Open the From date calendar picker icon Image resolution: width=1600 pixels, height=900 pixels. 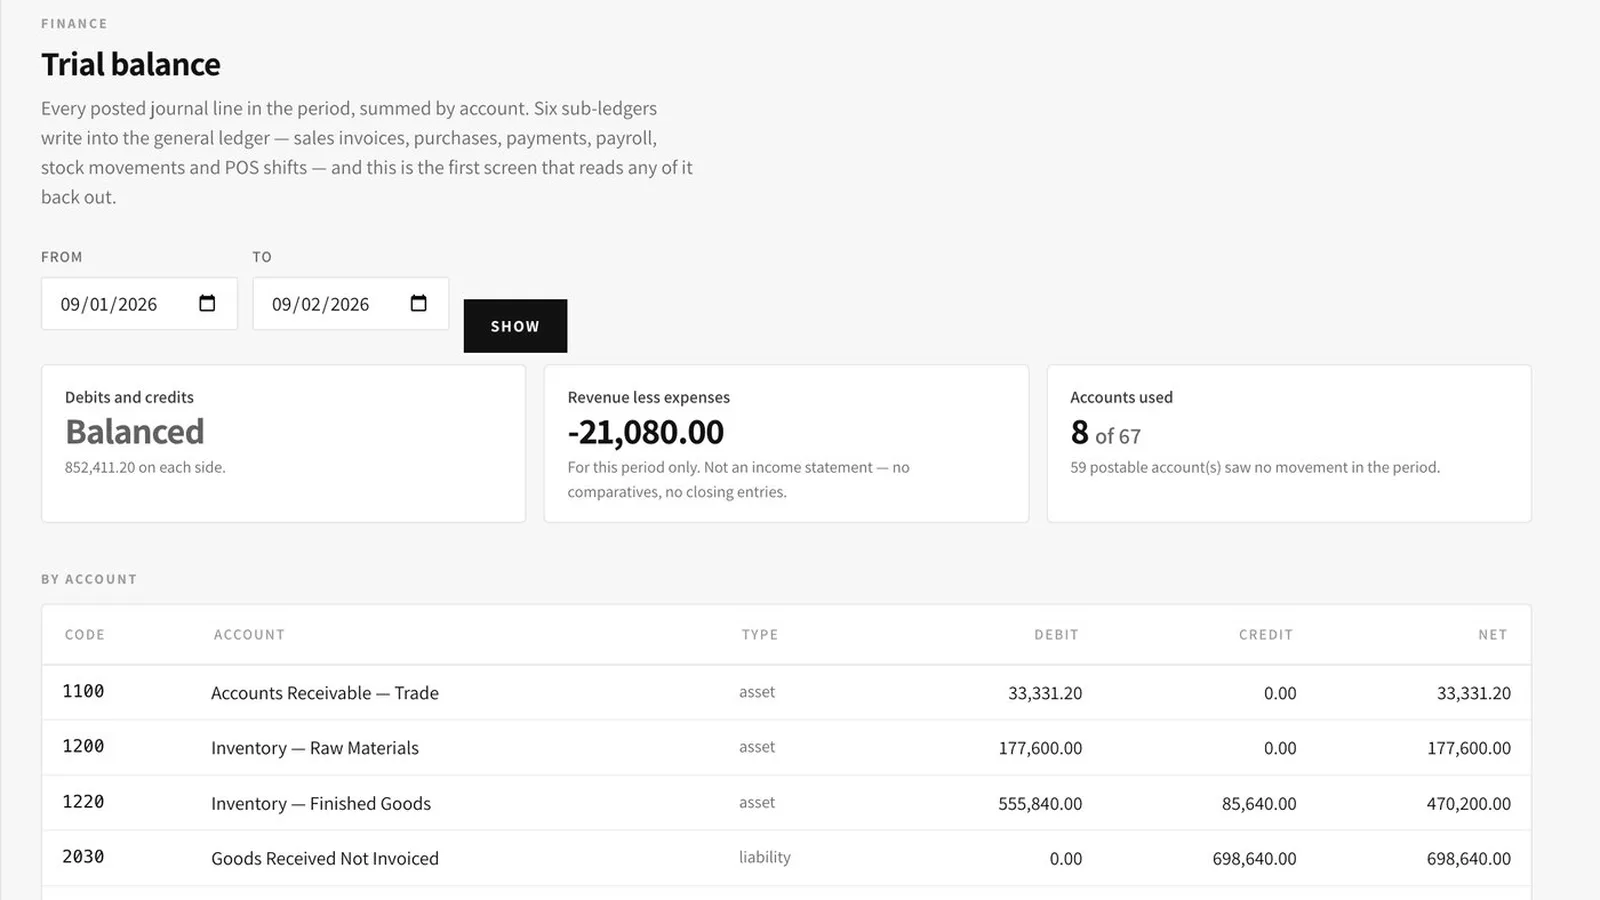pyautogui.click(x=207, y=303)
